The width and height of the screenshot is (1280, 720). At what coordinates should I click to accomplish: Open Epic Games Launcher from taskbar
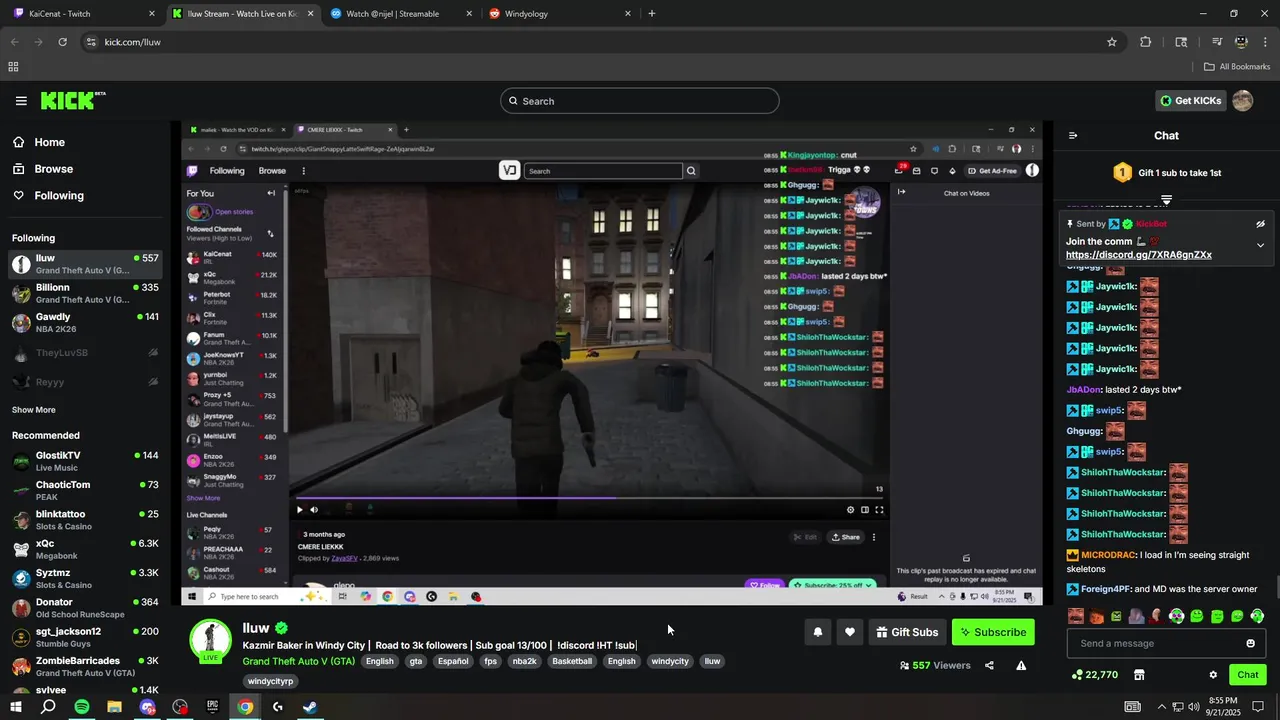[212, 707]
